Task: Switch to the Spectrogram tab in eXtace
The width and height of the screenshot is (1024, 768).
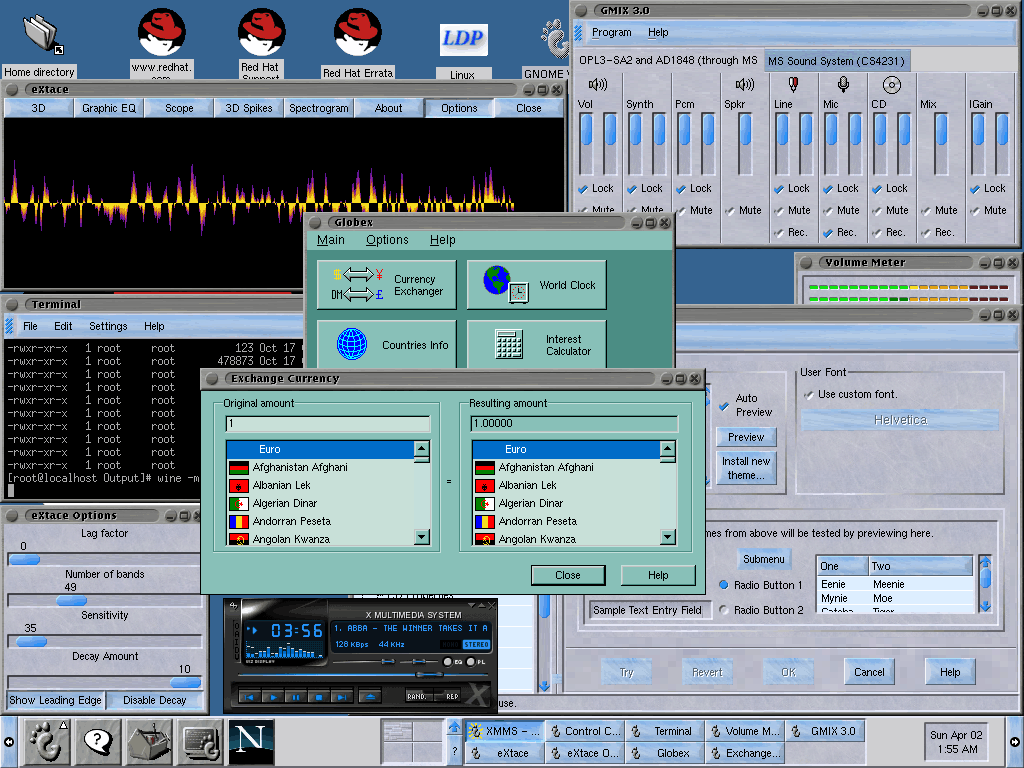Action: pos(319,108)
